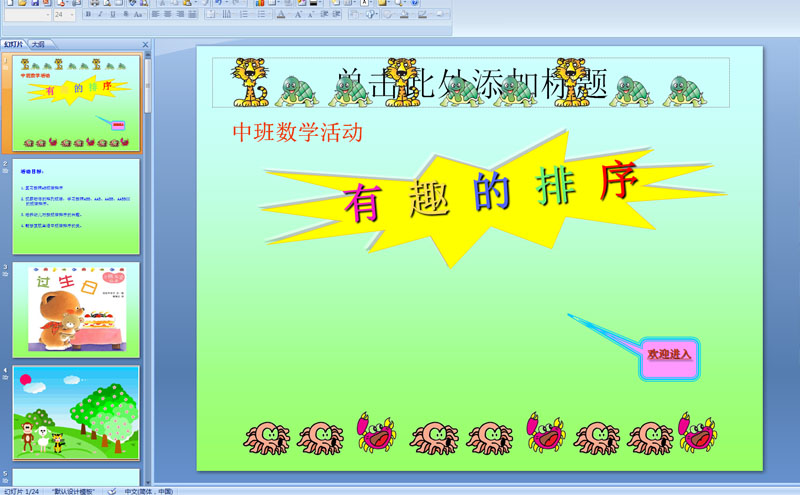Apply distributed text alignment
The height and width of the screenshot is (495, 800).
(x=192, y=14)
